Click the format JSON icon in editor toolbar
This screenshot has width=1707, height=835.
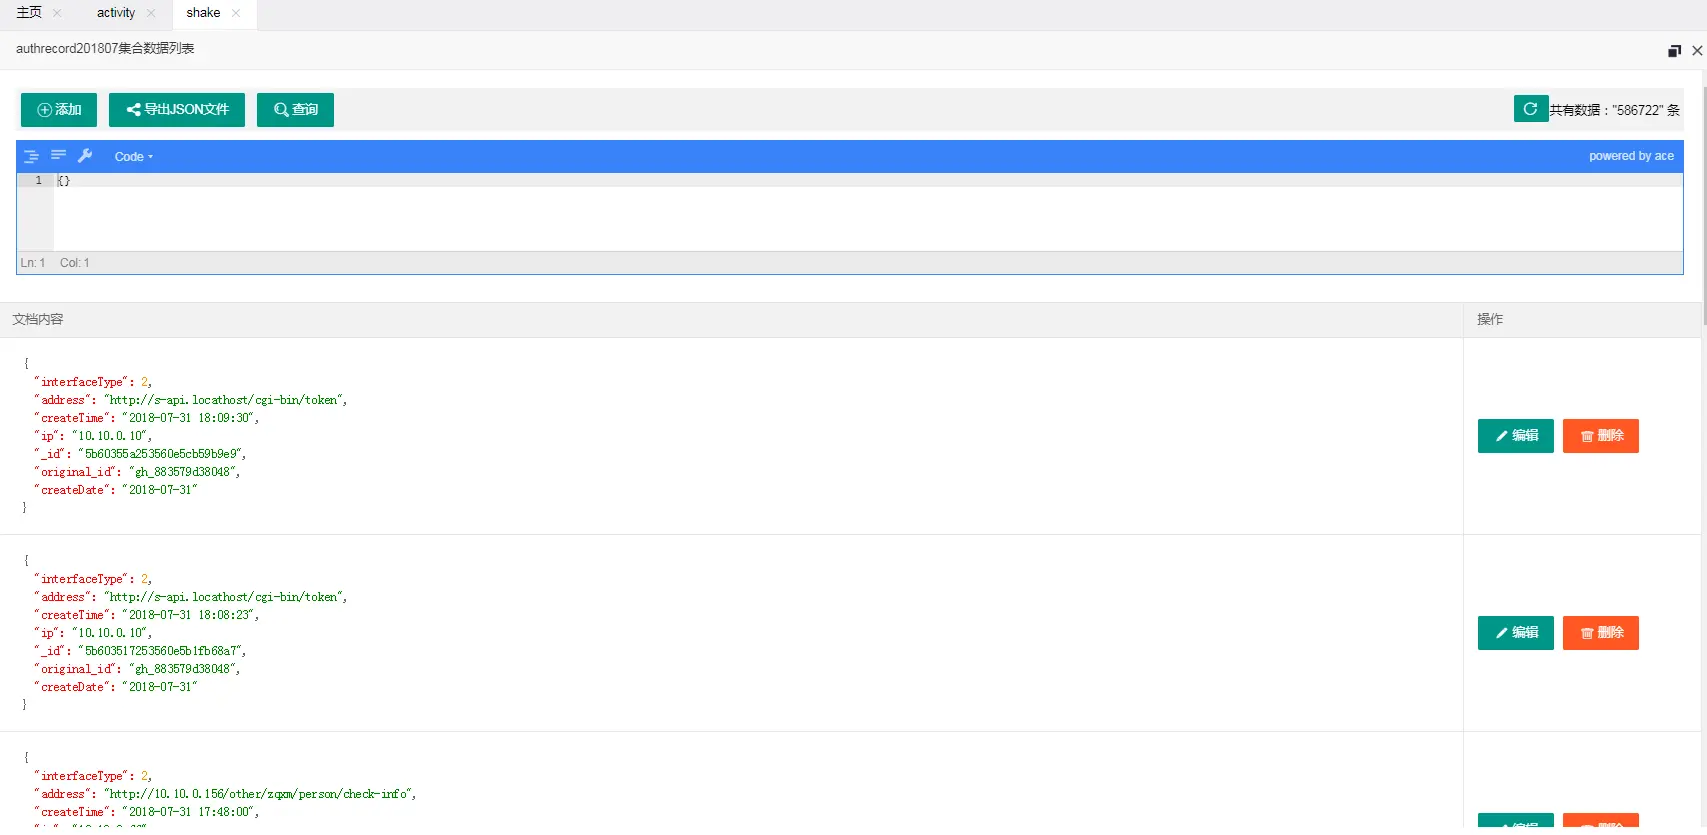[31, 156]
